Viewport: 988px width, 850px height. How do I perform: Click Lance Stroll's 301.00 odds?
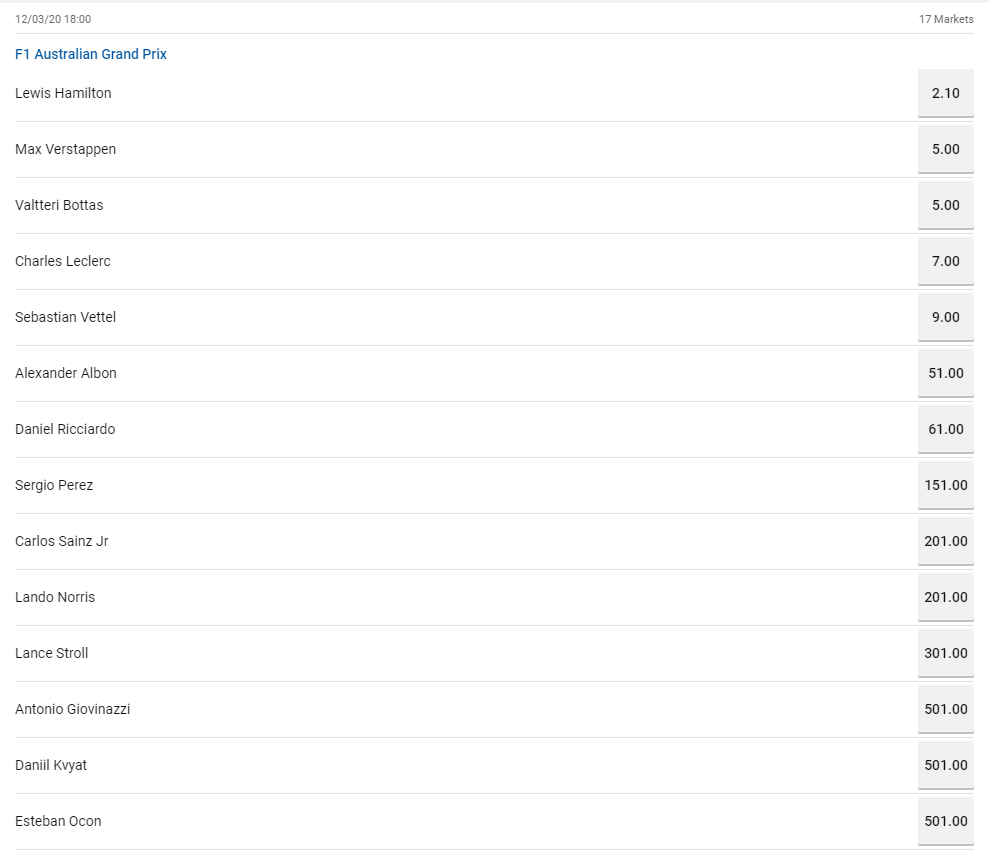[945, 653]
